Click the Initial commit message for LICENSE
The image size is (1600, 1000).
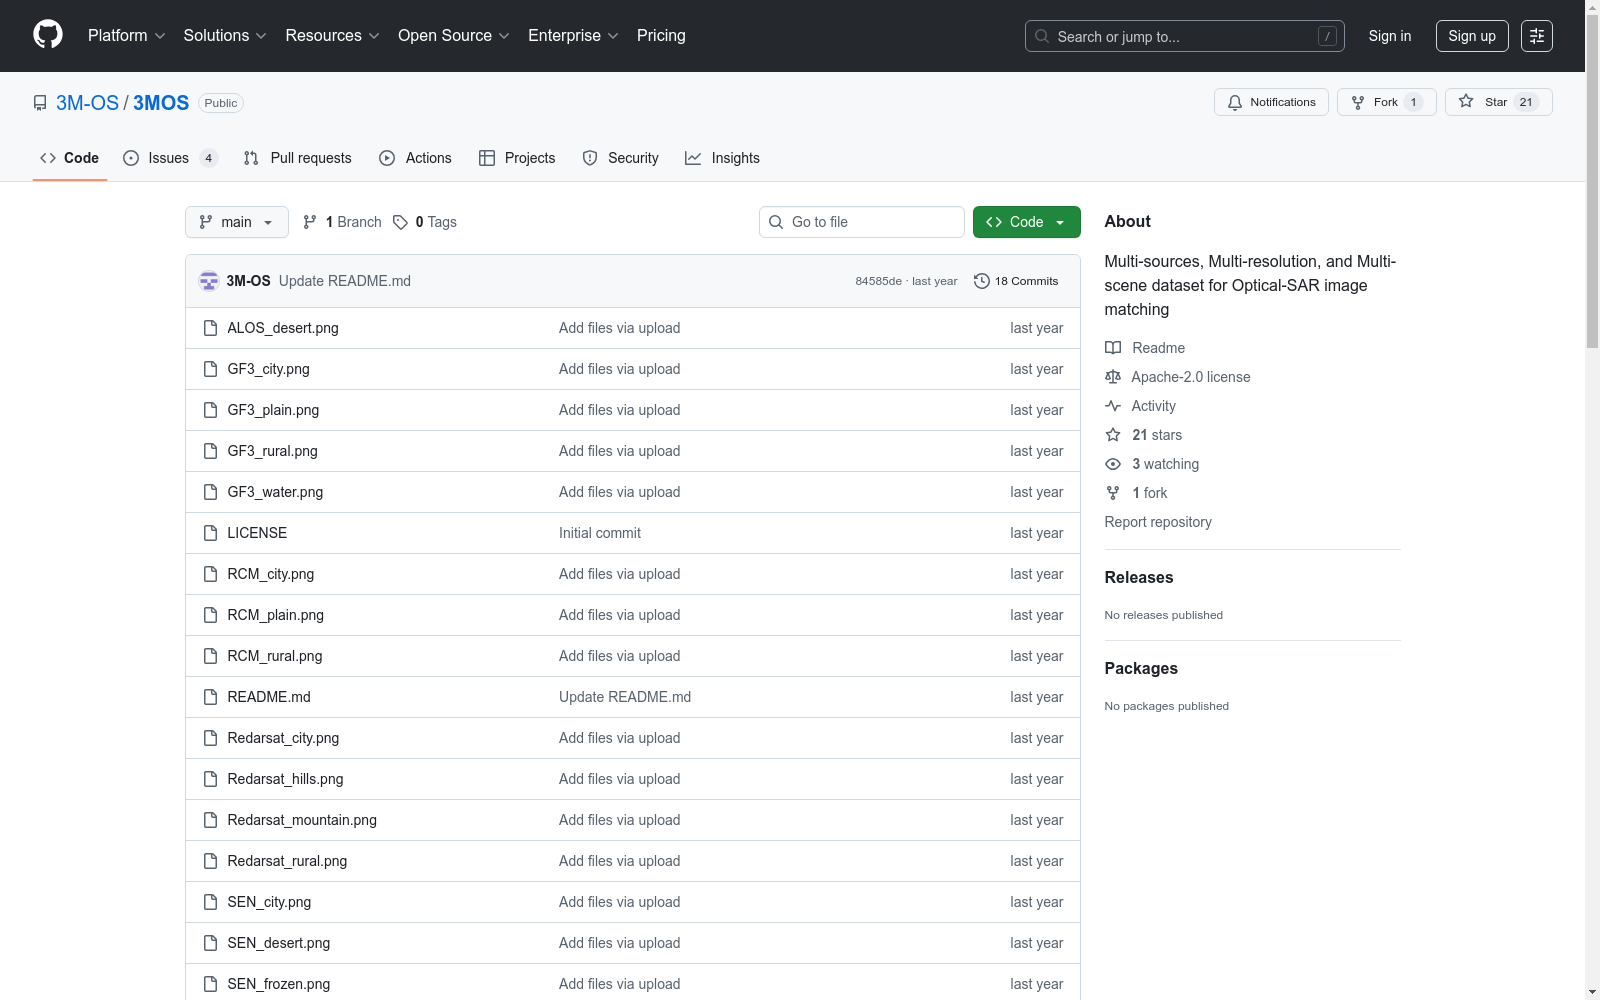tap(600, 533)
